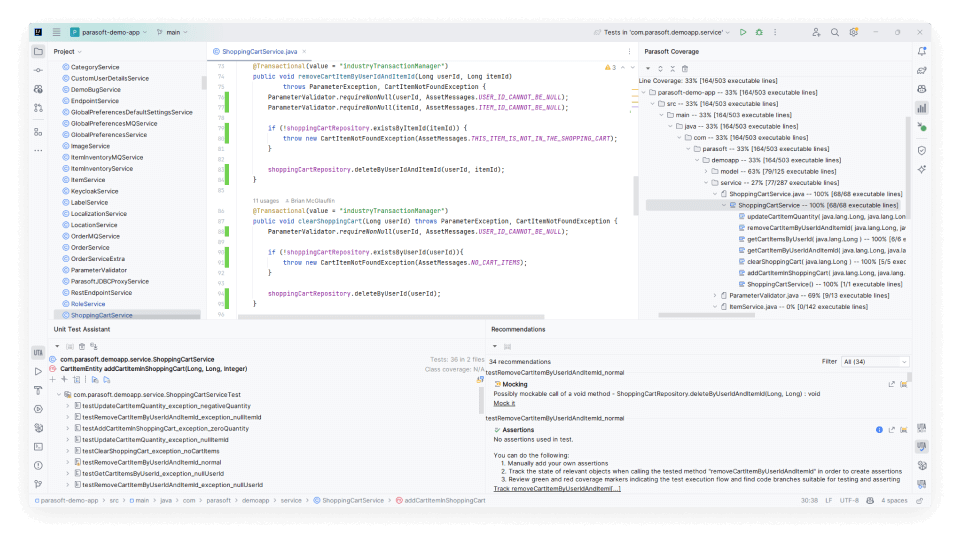Open the Notifications bell on right strip
The height and width of the screenshot is (542, 960).
pyautogui.click(x=922, y=51)
